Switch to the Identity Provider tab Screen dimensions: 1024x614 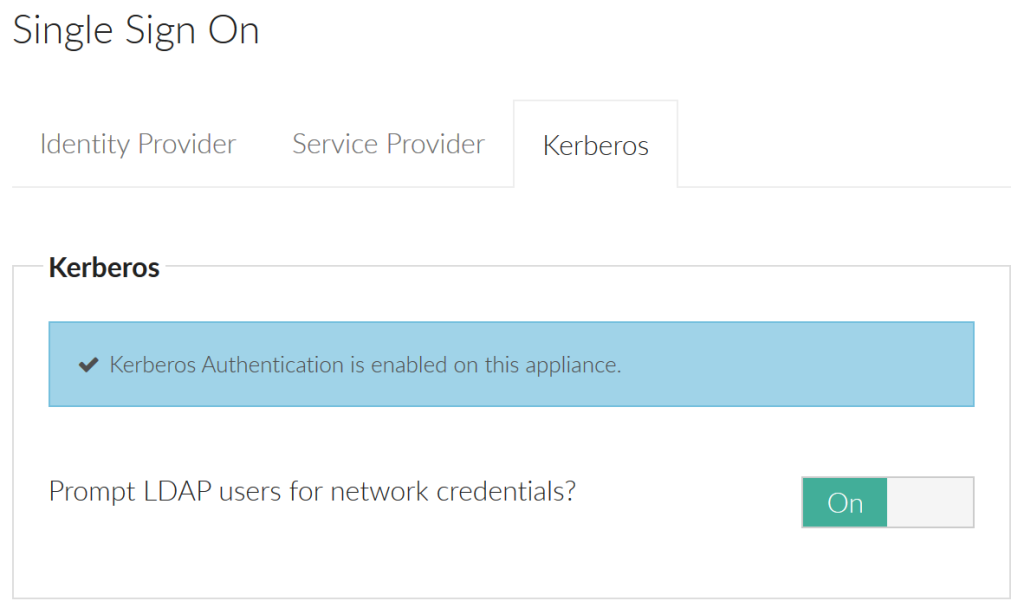(x=137, y=144)
